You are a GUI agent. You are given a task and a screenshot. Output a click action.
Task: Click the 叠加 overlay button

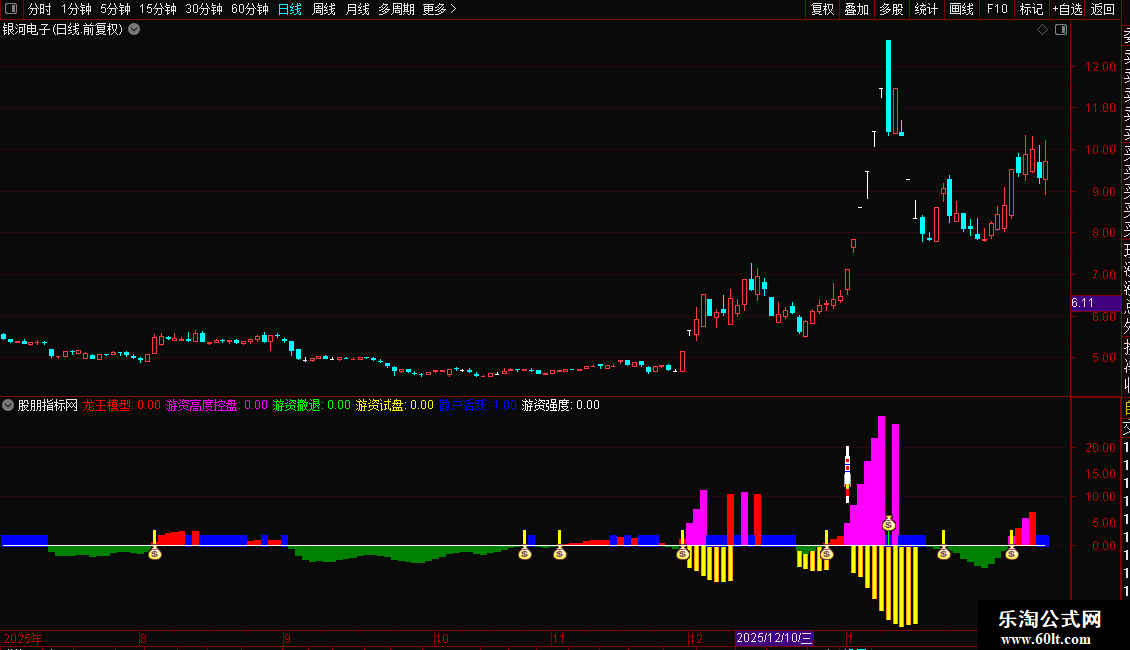(x=857, y=9)
